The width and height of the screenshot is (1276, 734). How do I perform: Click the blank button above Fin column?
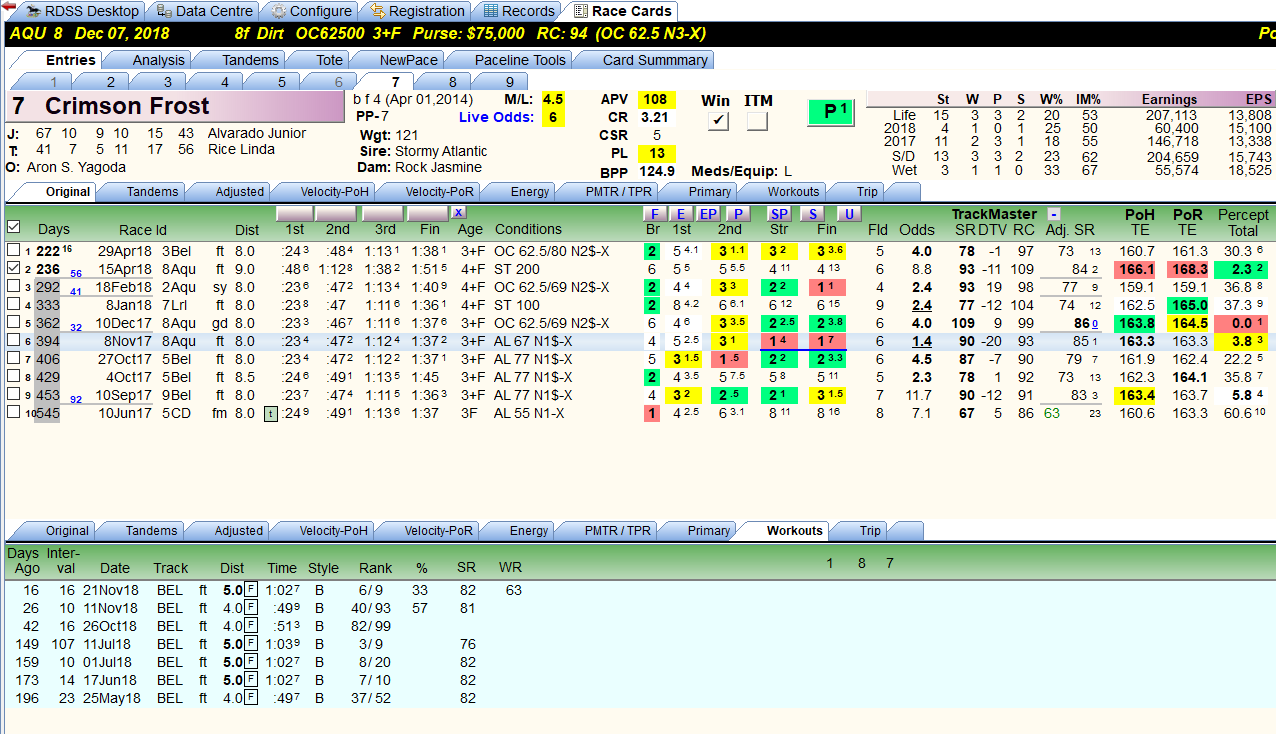click(x=428, y=214)
